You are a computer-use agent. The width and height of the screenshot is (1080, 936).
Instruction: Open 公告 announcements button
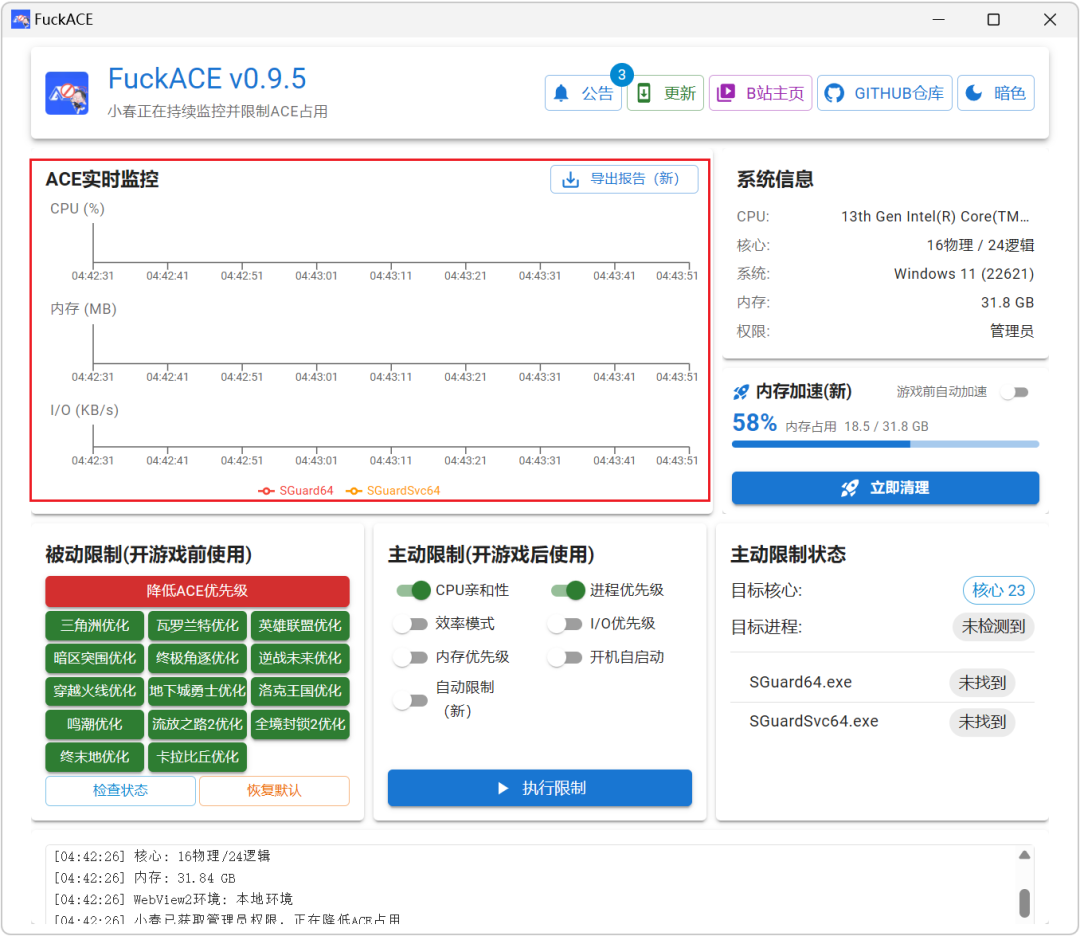[583, 93]
